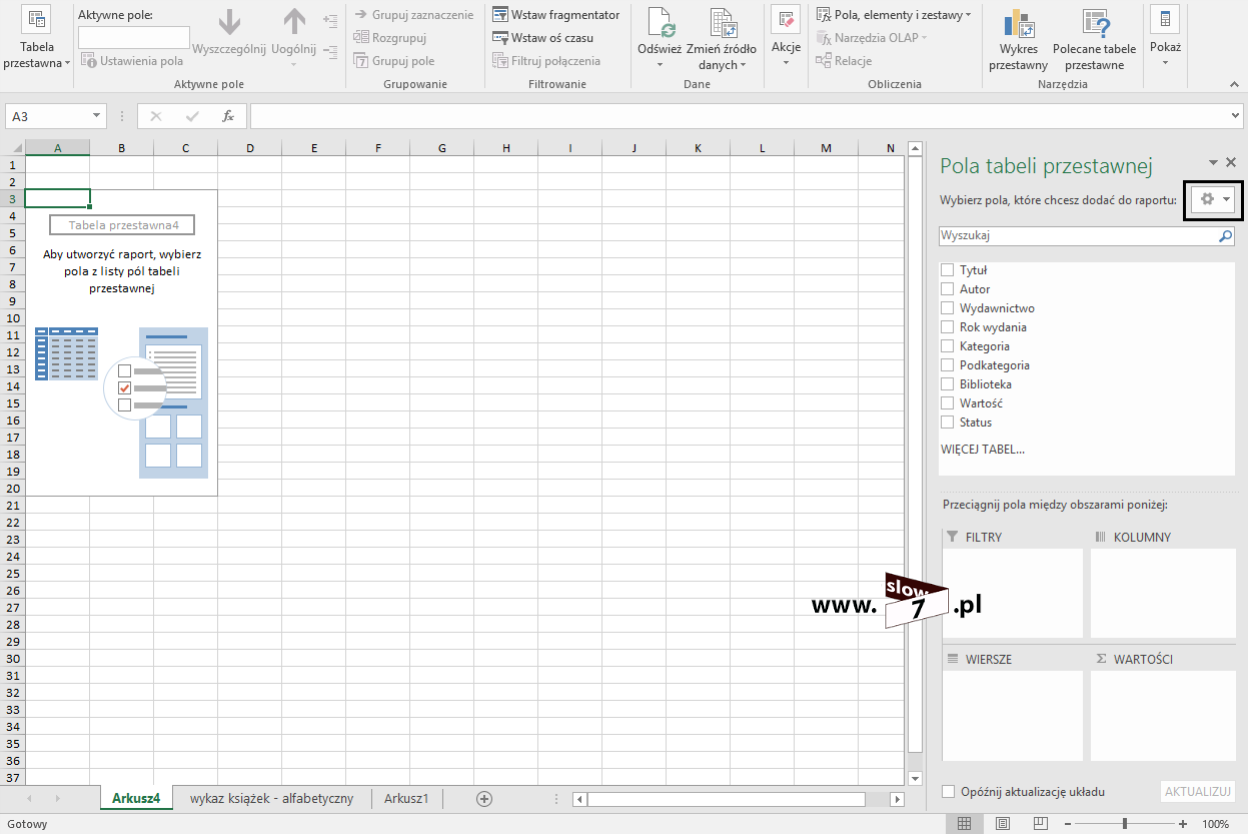Check the Kategoria field
Viewport: 1248px width, 834px height.
(x=947, y=346)
